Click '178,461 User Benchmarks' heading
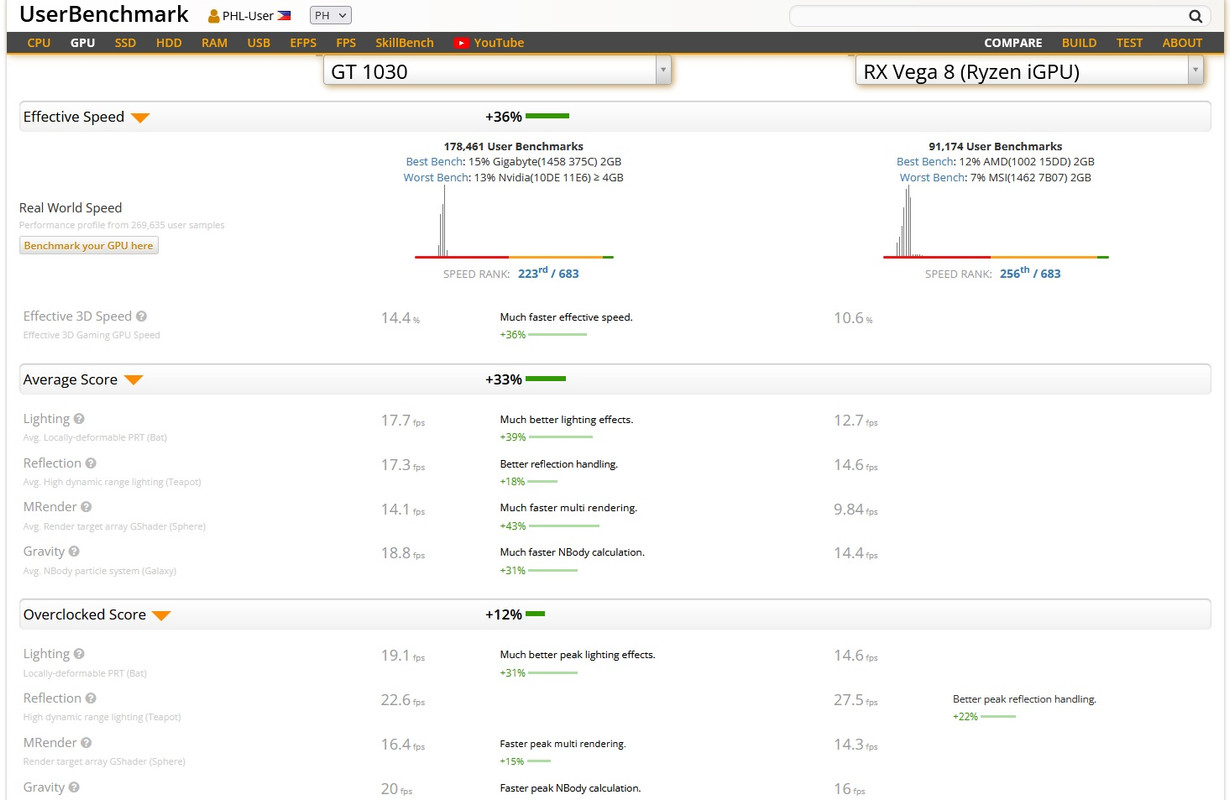This screenshot has height=800, width=1230. pyautogui.click(x=514, y=146)
